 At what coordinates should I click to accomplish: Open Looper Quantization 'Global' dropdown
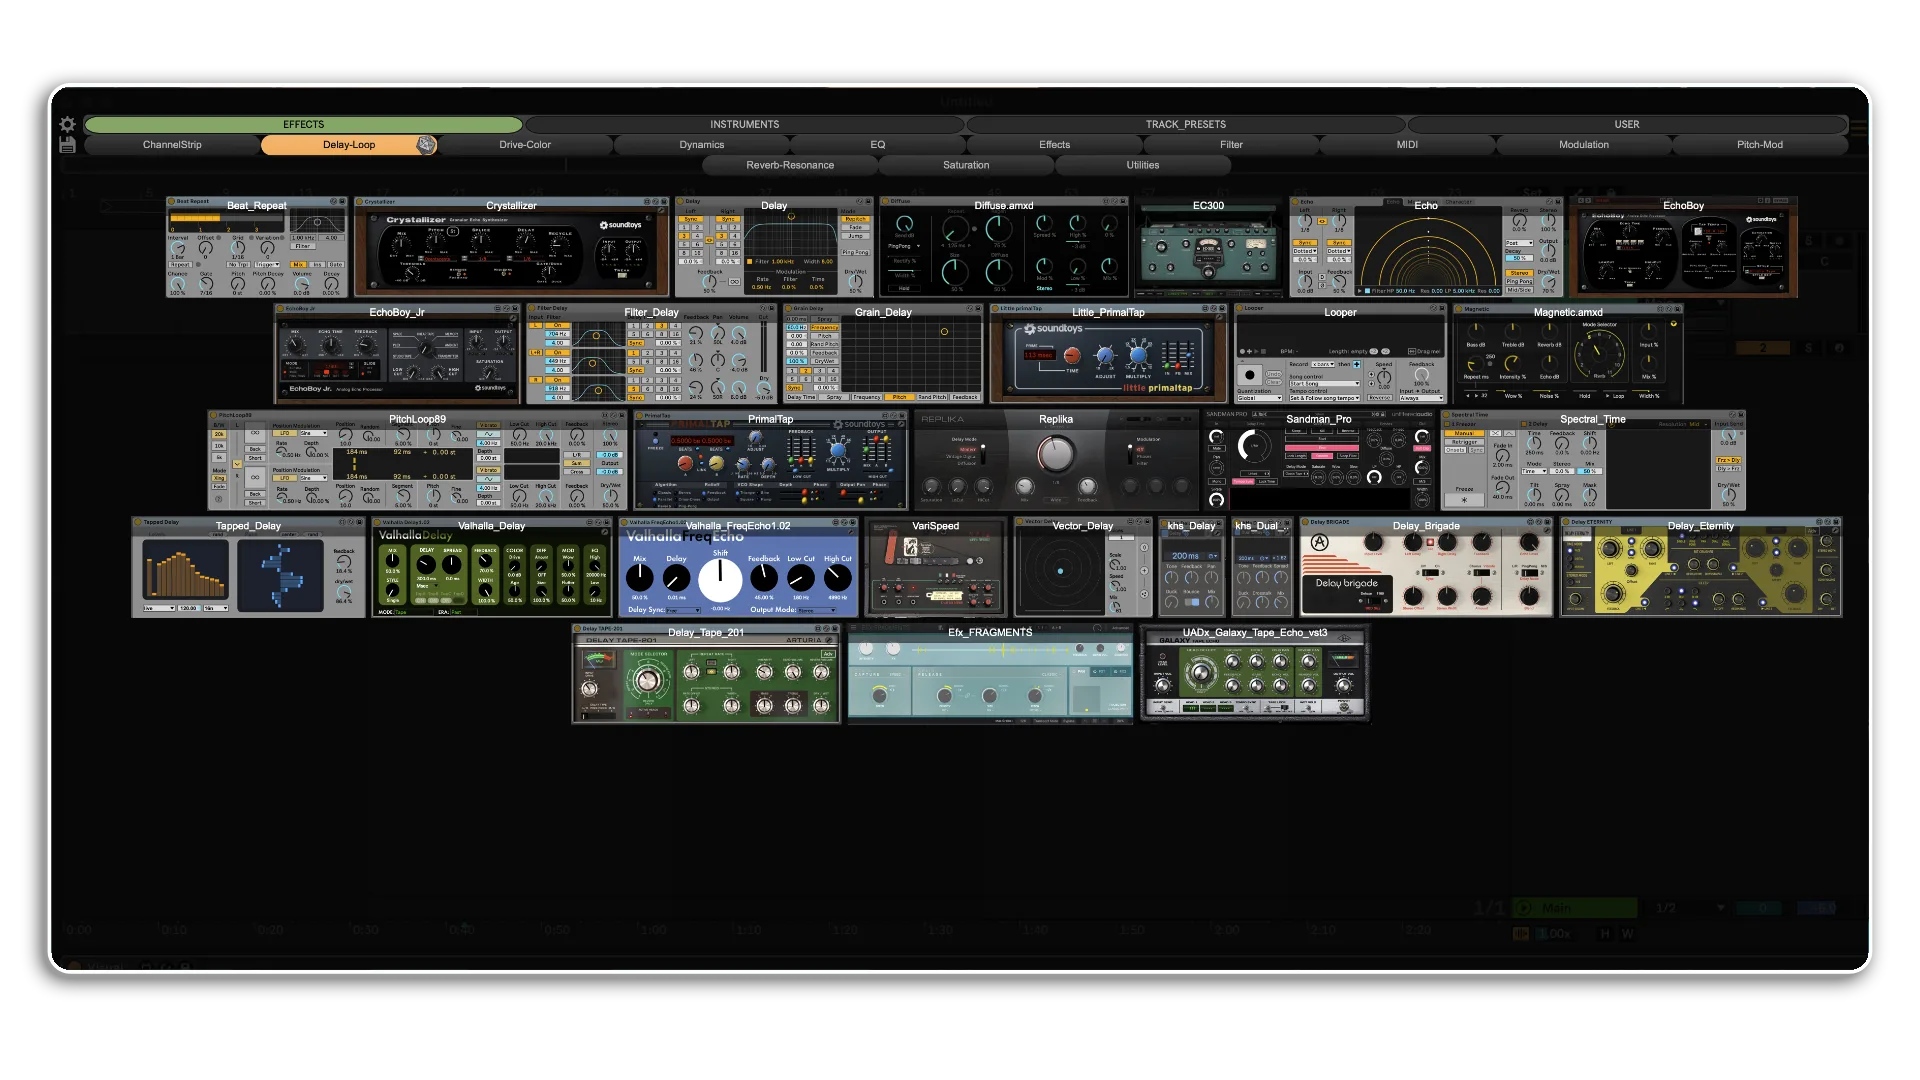point(1259,398)
